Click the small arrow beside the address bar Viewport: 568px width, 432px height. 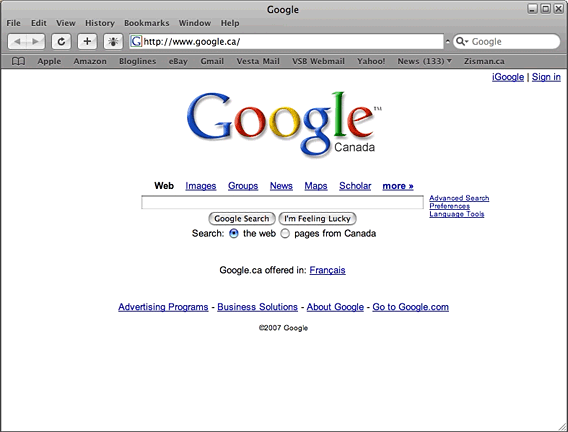point(448,41)
